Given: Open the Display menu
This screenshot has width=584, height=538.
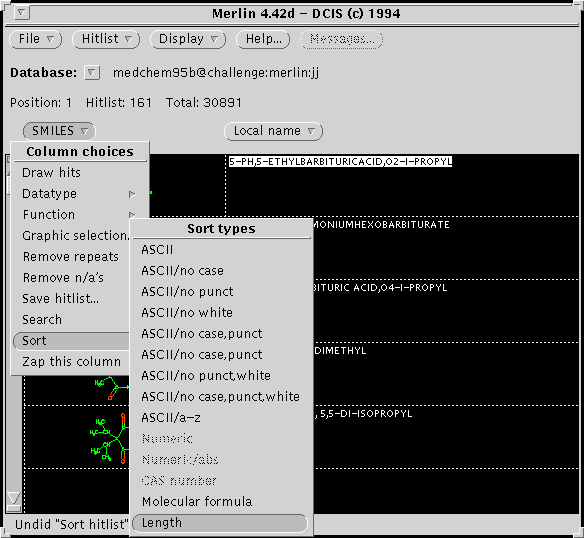Looking at the screenshot, I should 188,39.
